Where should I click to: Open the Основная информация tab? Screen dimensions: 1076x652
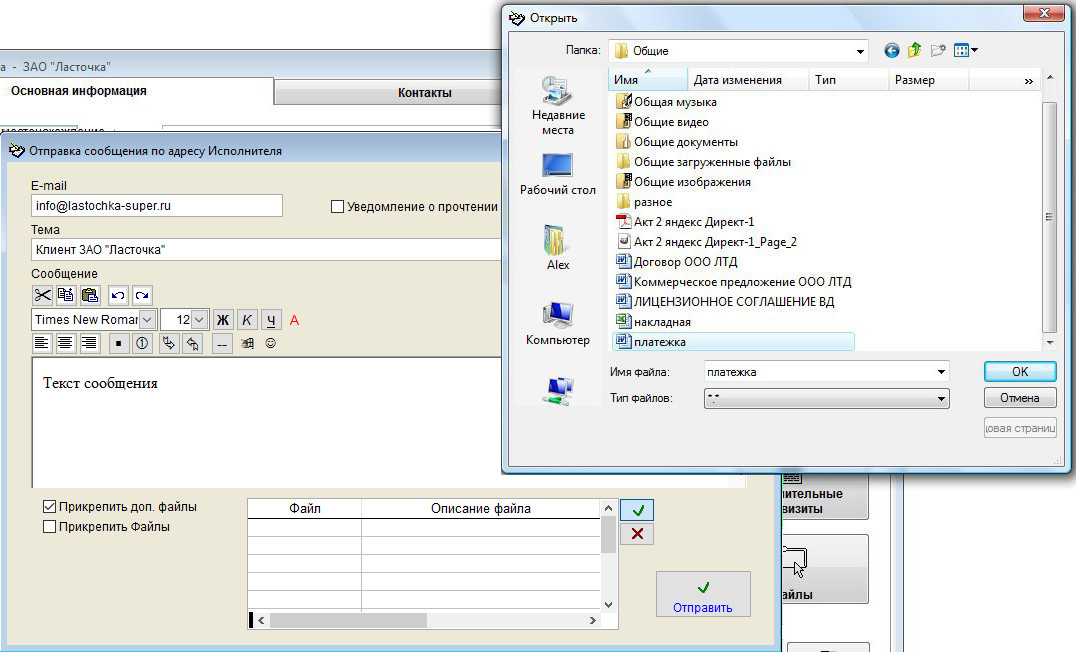[79, 91]
